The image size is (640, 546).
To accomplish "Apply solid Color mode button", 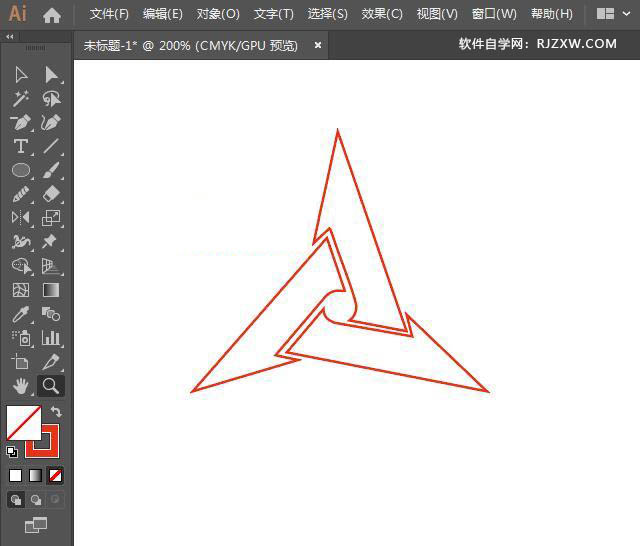I will pos(16,475).
